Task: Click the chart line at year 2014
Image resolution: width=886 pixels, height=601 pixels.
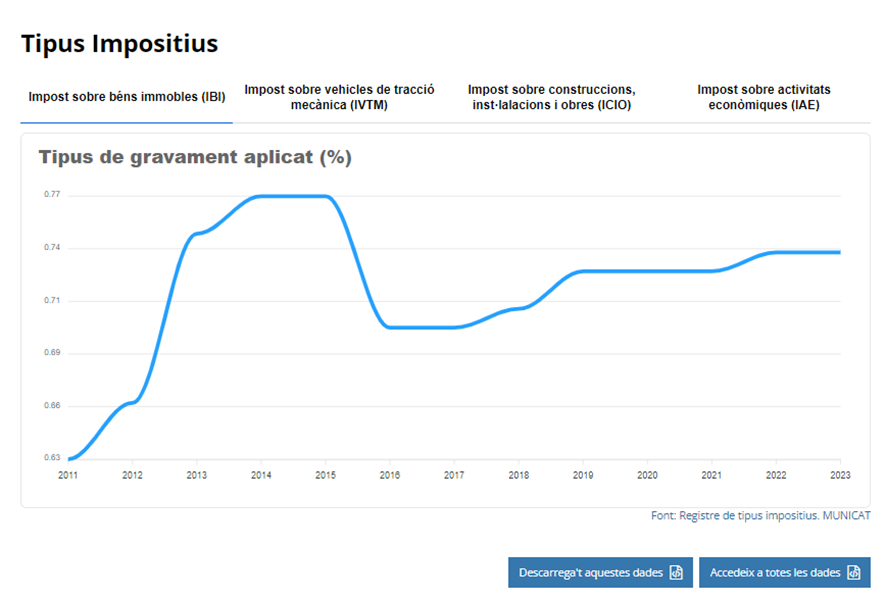Action: pyautogui.click(x=261, y=196)
